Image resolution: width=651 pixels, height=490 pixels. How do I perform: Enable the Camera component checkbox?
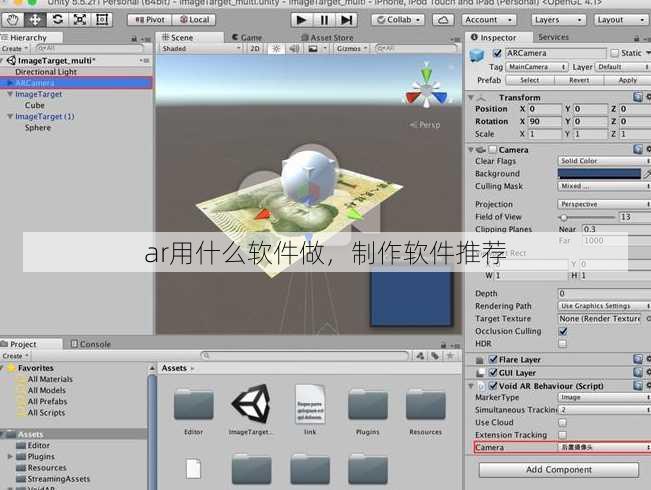(x=492, y=149)
